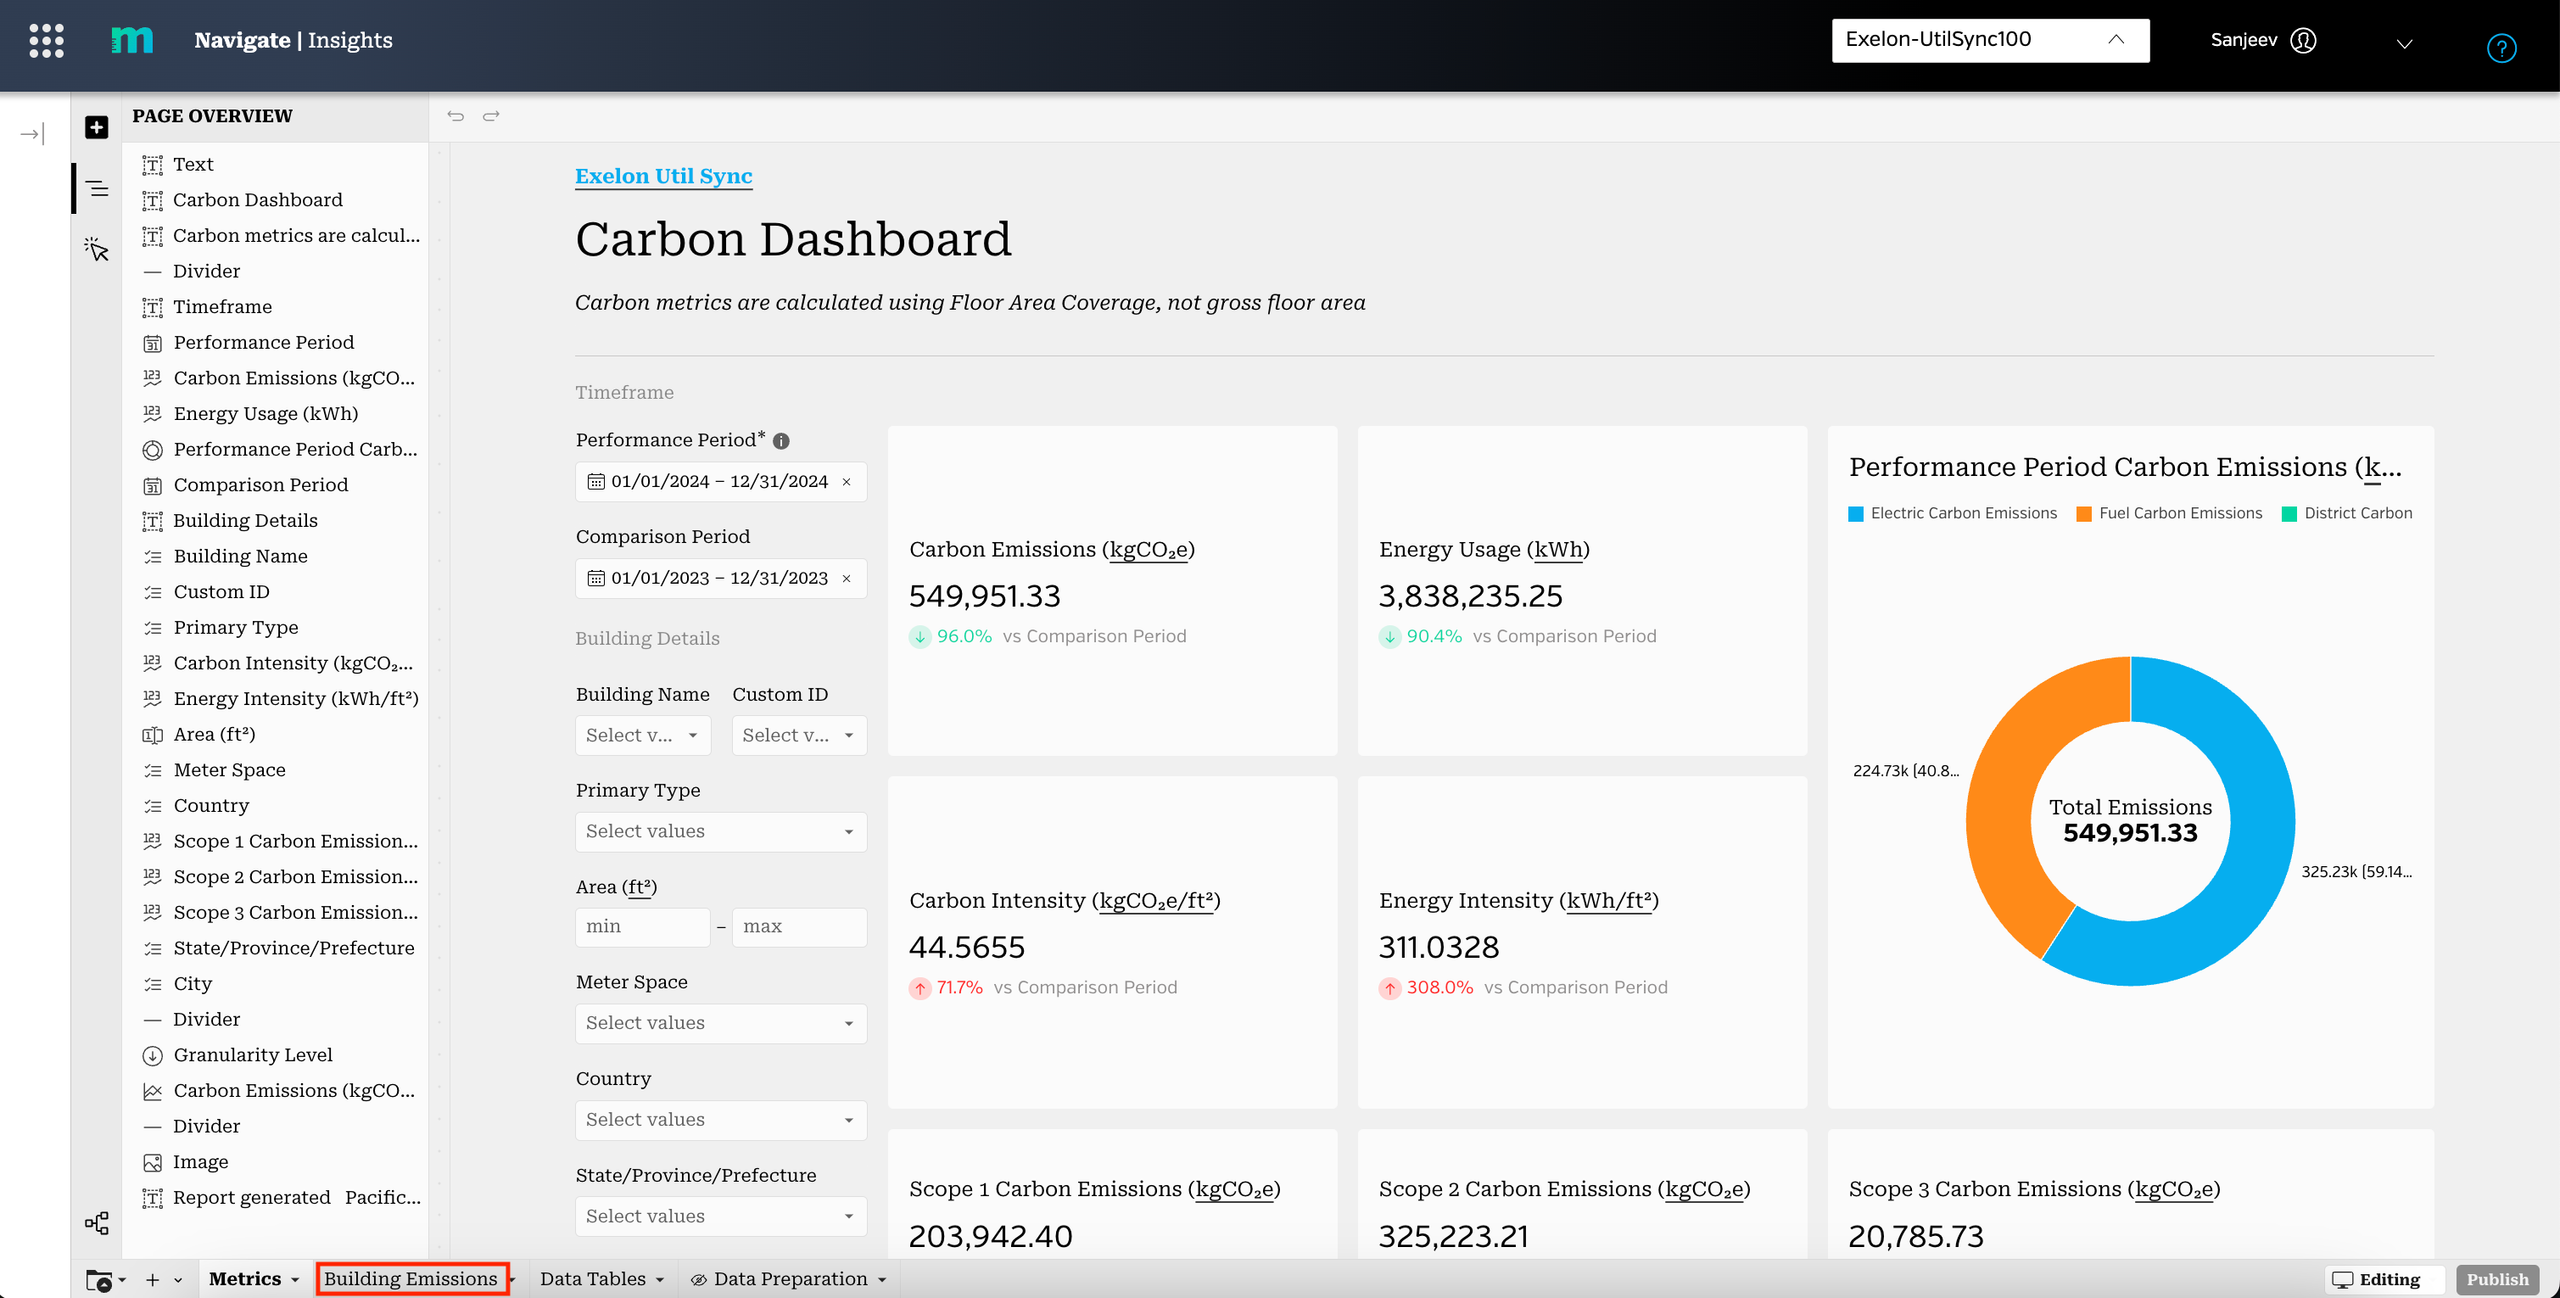
Task: Select Energy Usage (kWh) overview item
Action: point(265,414)
